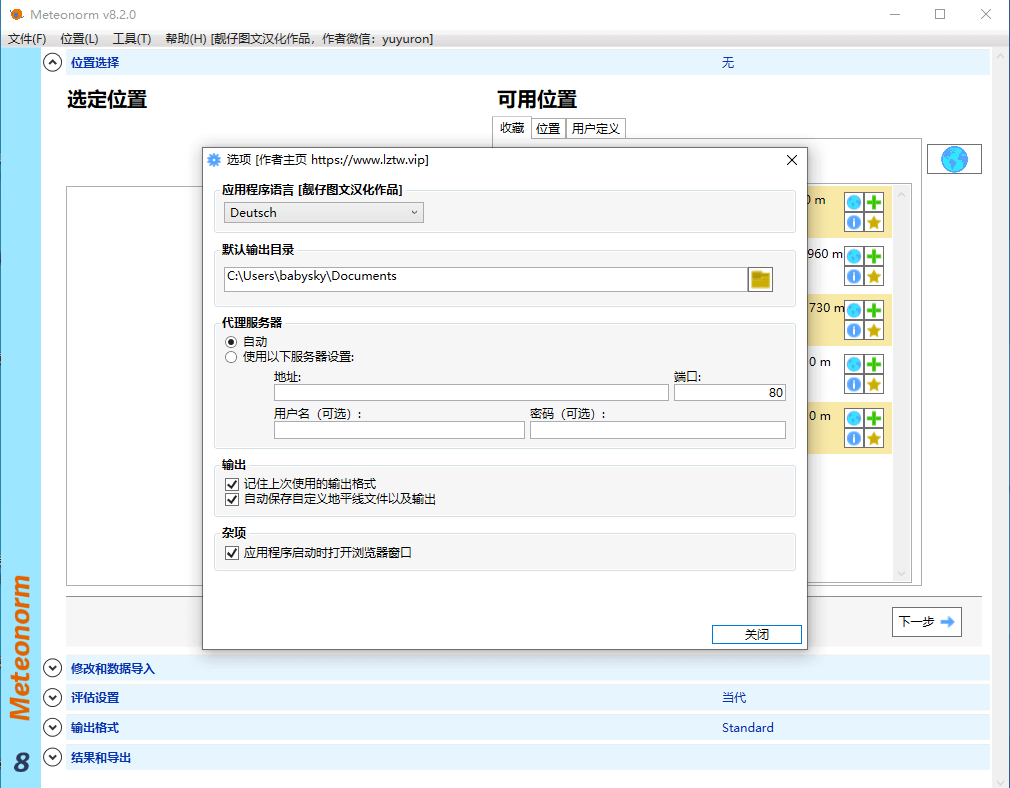
Task: Click the proxy 地址 input field
Action: (471, 392)
